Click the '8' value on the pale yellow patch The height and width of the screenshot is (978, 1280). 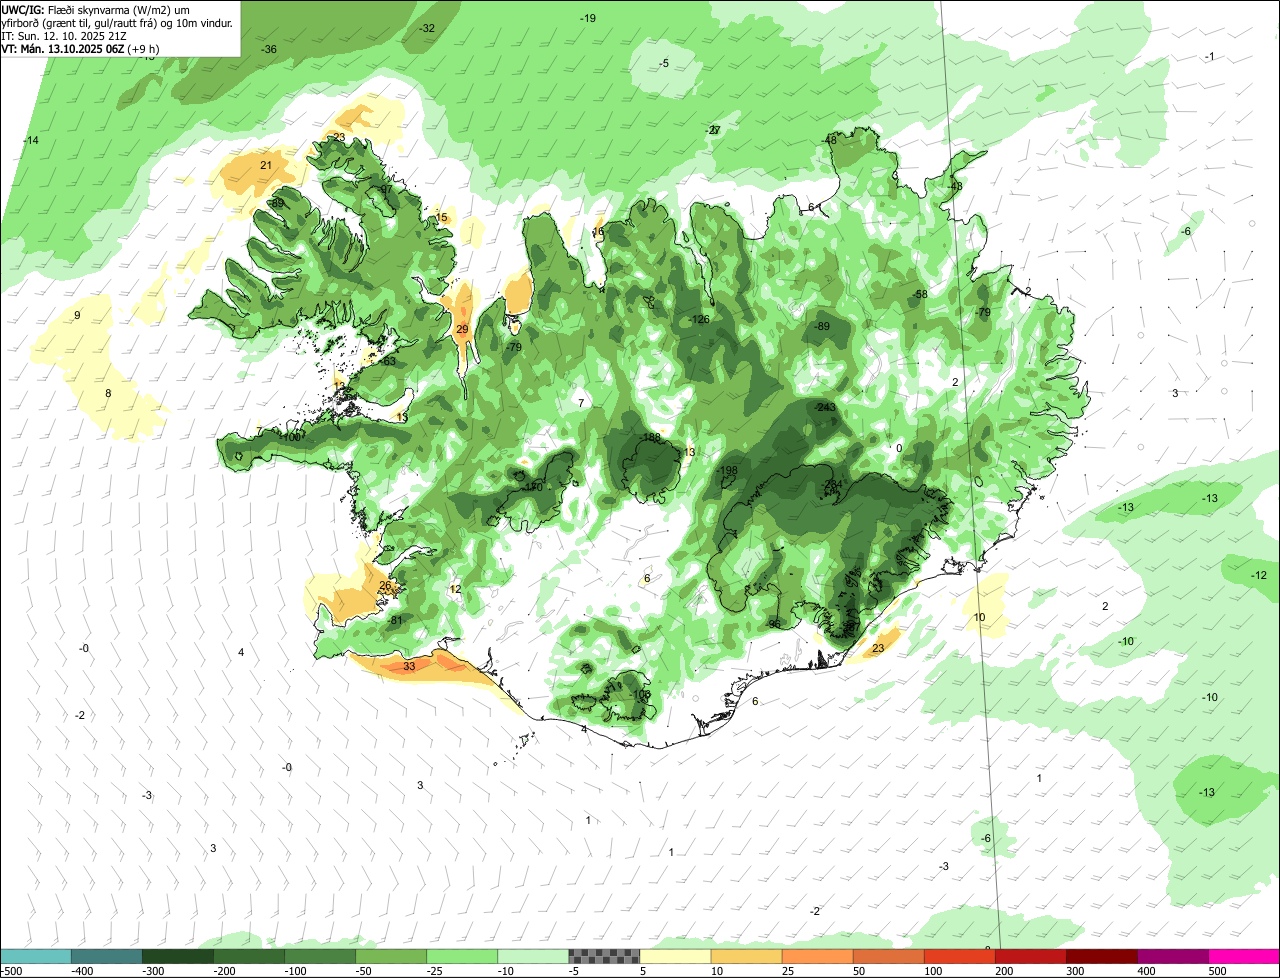tap(108, 393)
